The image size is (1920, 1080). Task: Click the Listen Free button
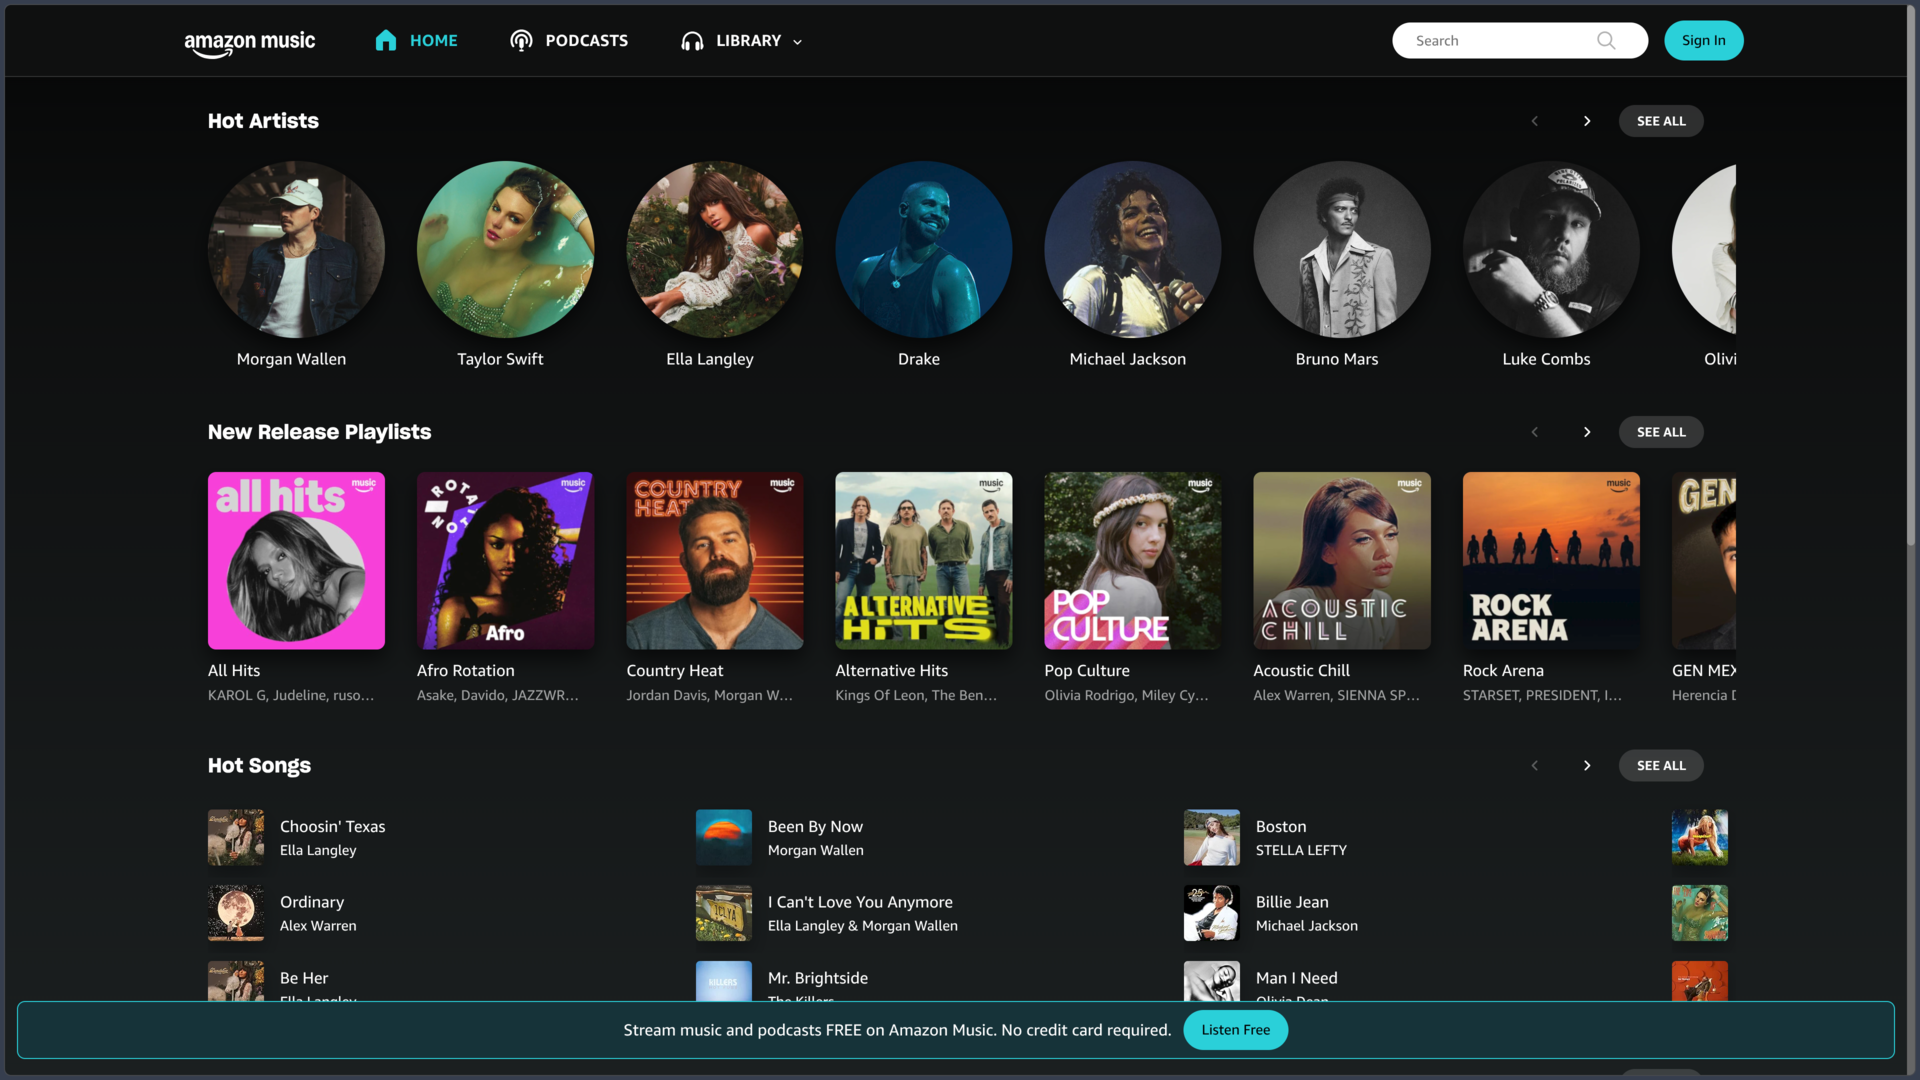(1235, 1030)
